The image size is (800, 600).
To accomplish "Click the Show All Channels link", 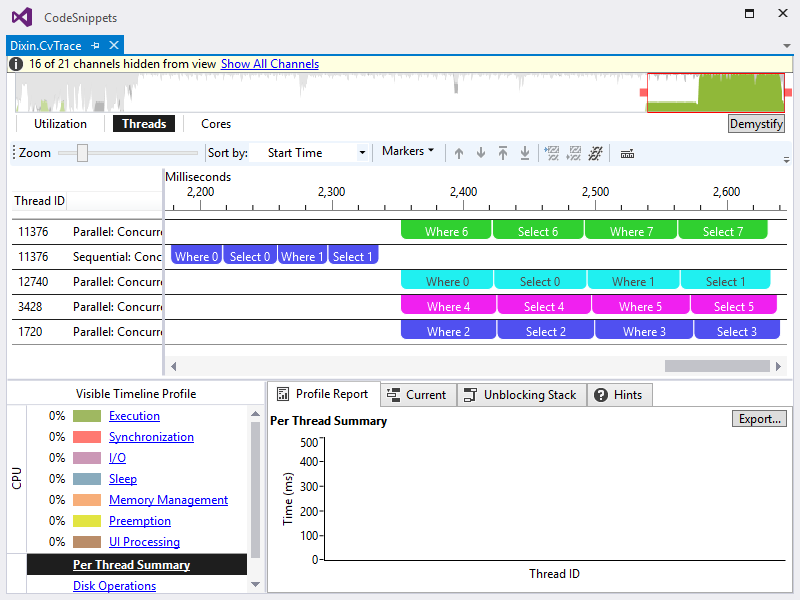I will [270, 64].
